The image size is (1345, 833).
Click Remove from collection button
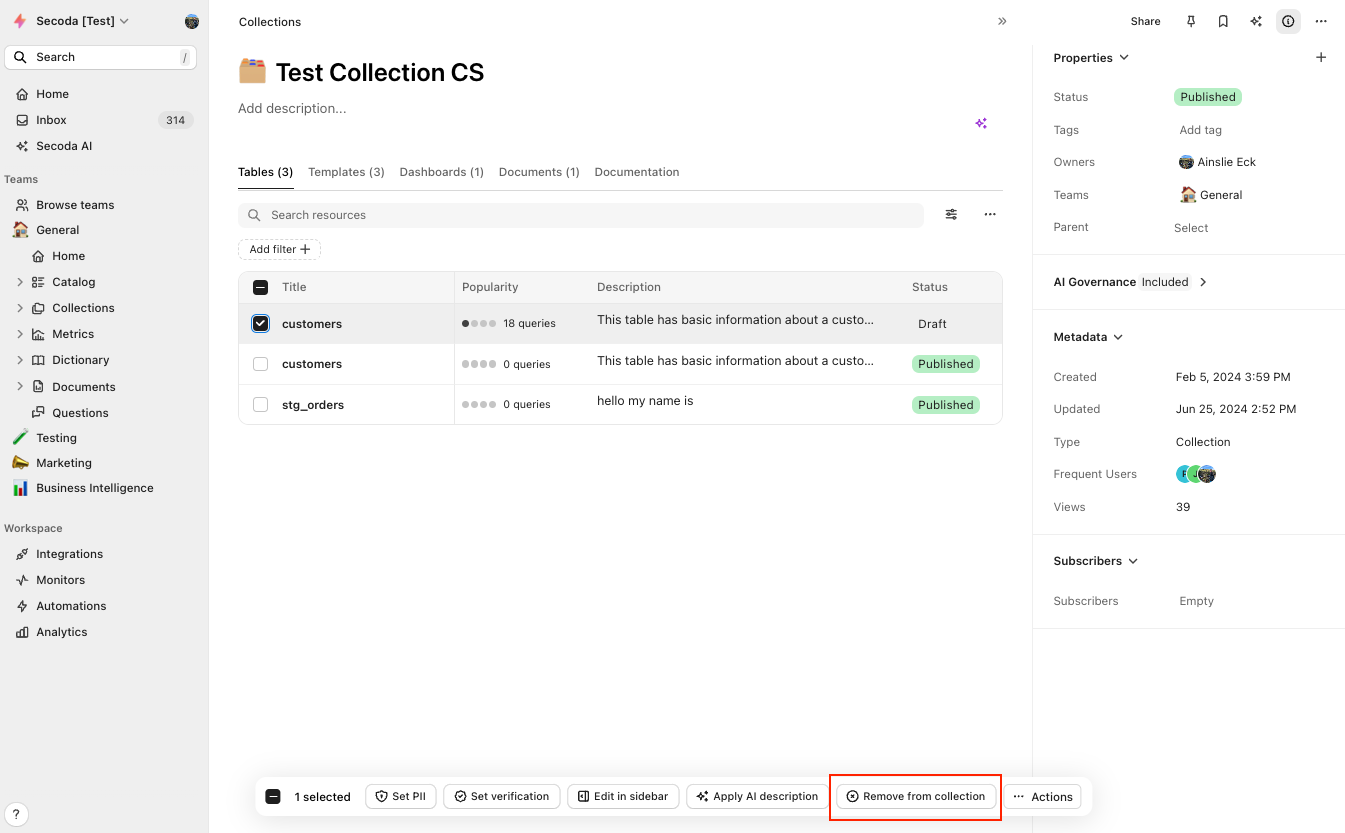[916, 796]
